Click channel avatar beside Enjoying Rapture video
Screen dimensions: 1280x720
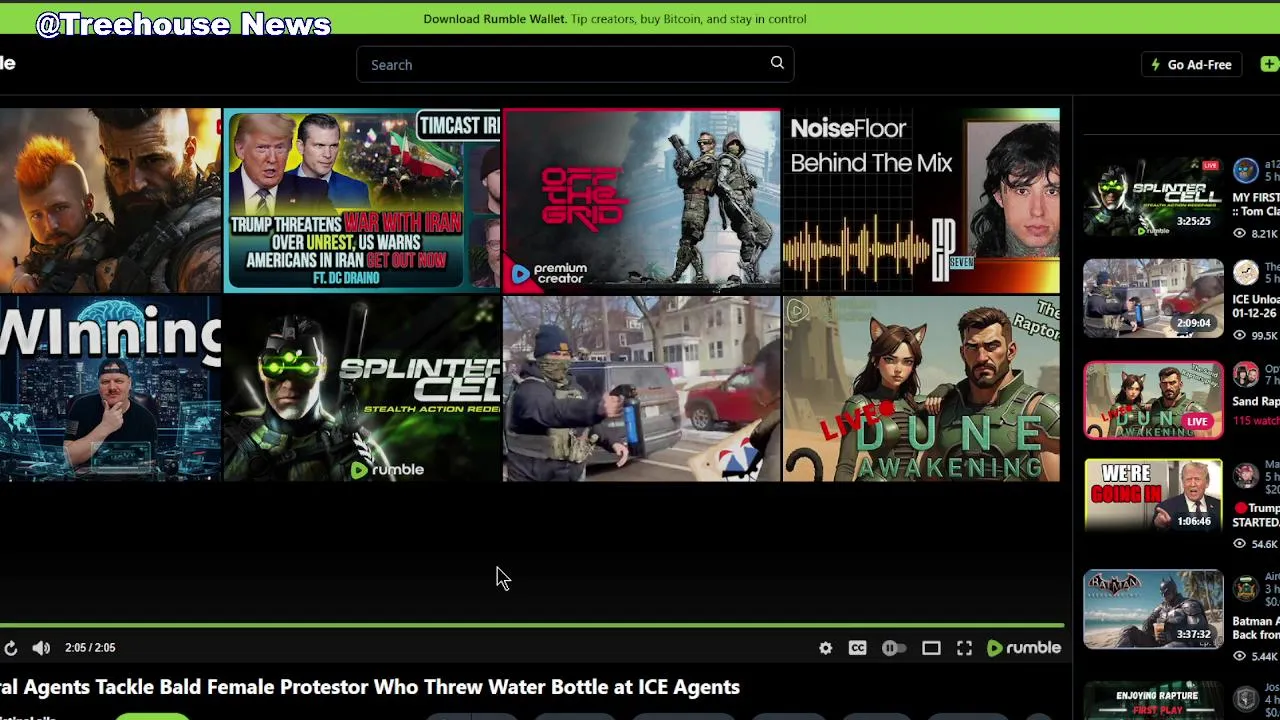coord(1245,698)
